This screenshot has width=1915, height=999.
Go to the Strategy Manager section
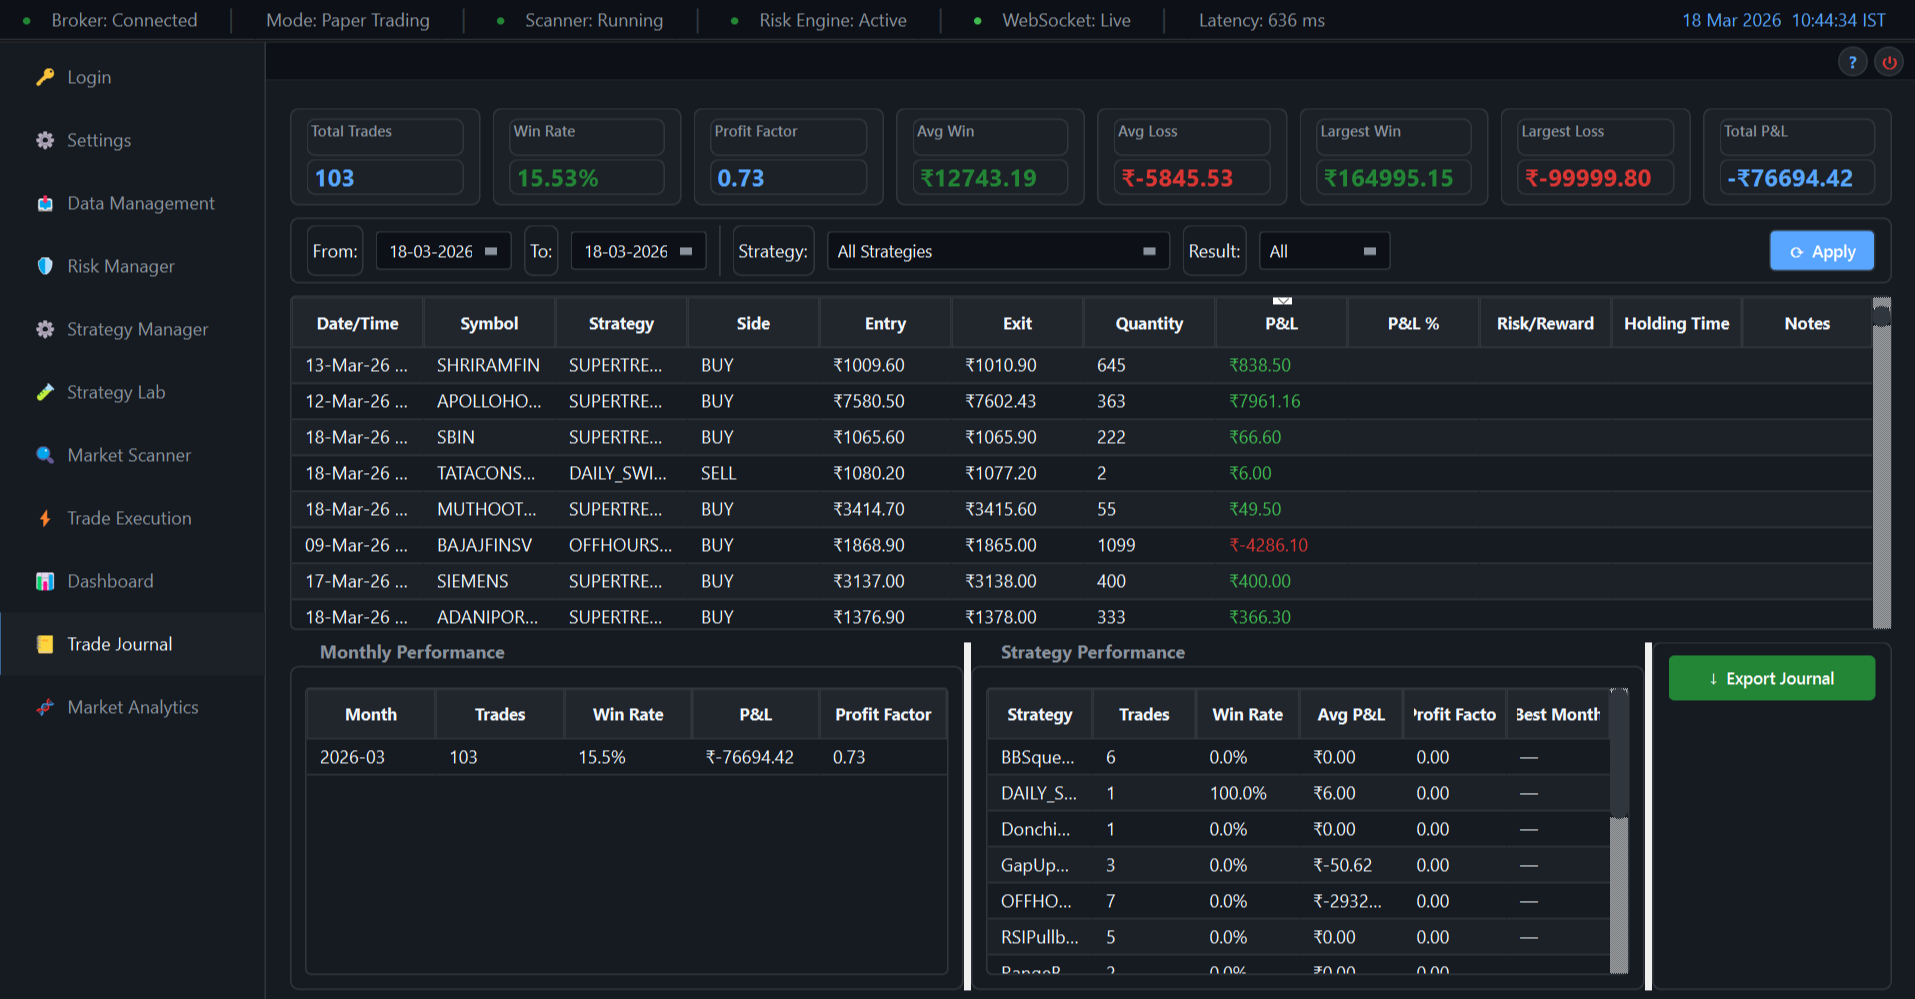point(136,329)
